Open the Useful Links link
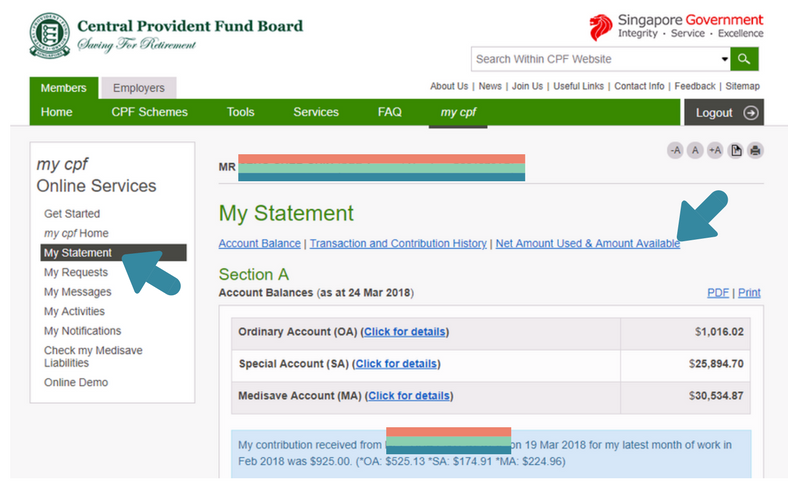 point(578,86)
